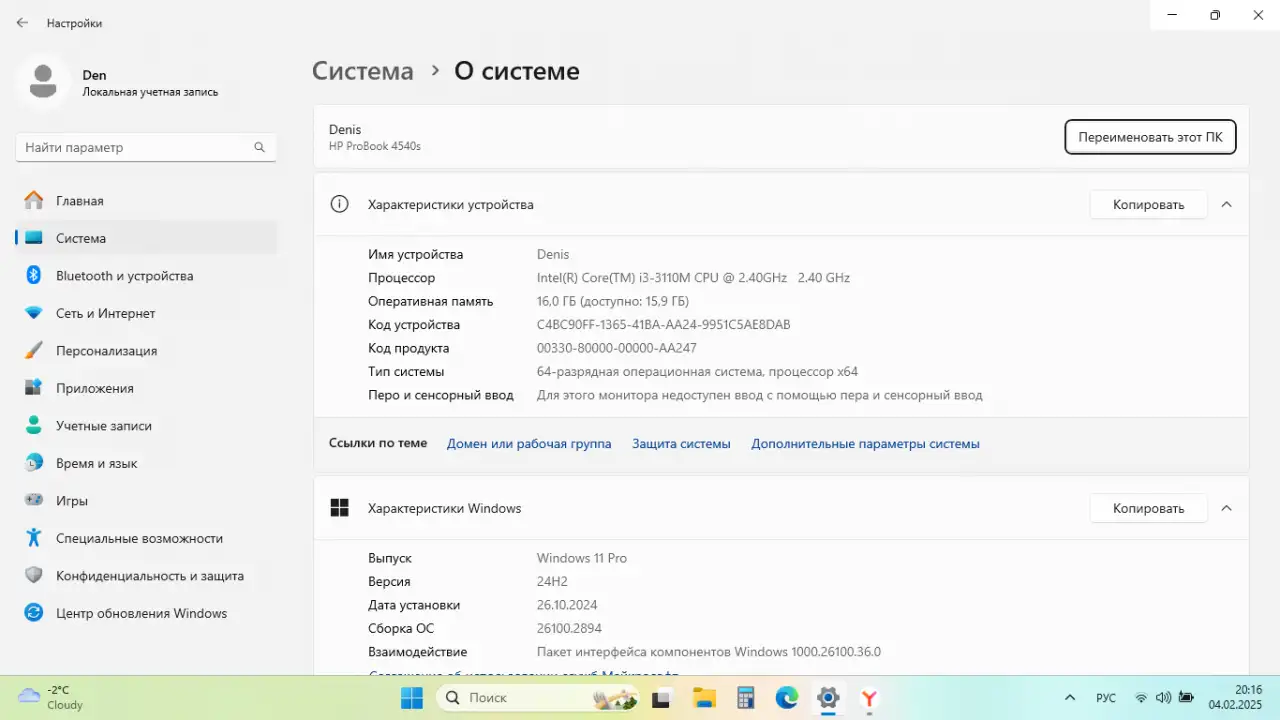Click product code 00330-80000-00000-AA247
The image size is (1280, 720).
[617, 348]
